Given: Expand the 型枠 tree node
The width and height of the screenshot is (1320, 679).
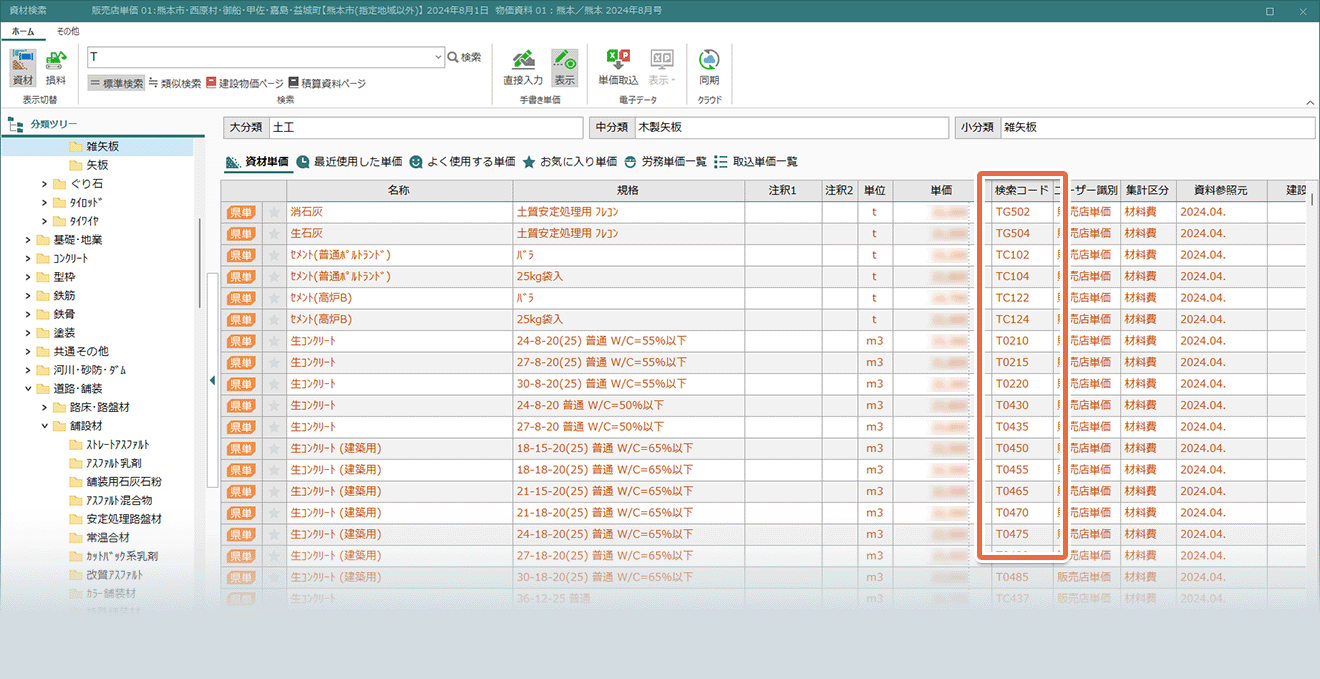Looking at the screenshot, I should (x=28, y=277).
